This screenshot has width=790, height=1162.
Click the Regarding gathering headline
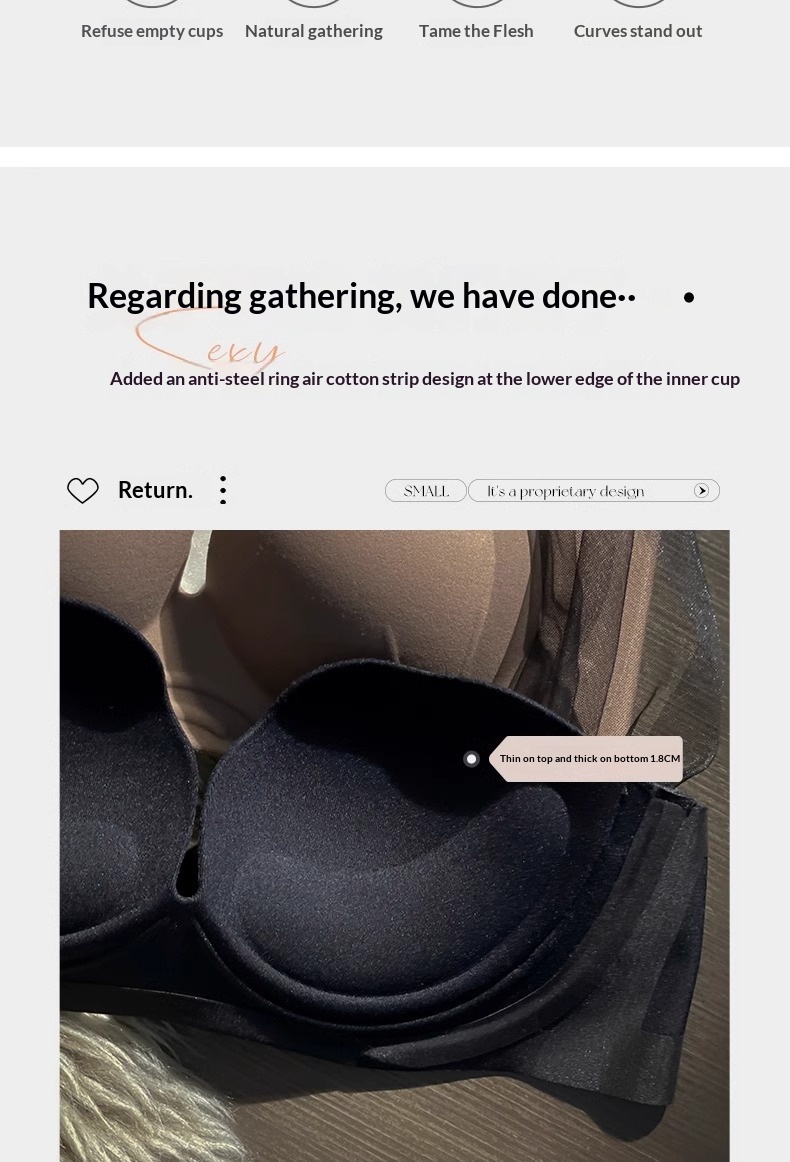tap(362, 296)
